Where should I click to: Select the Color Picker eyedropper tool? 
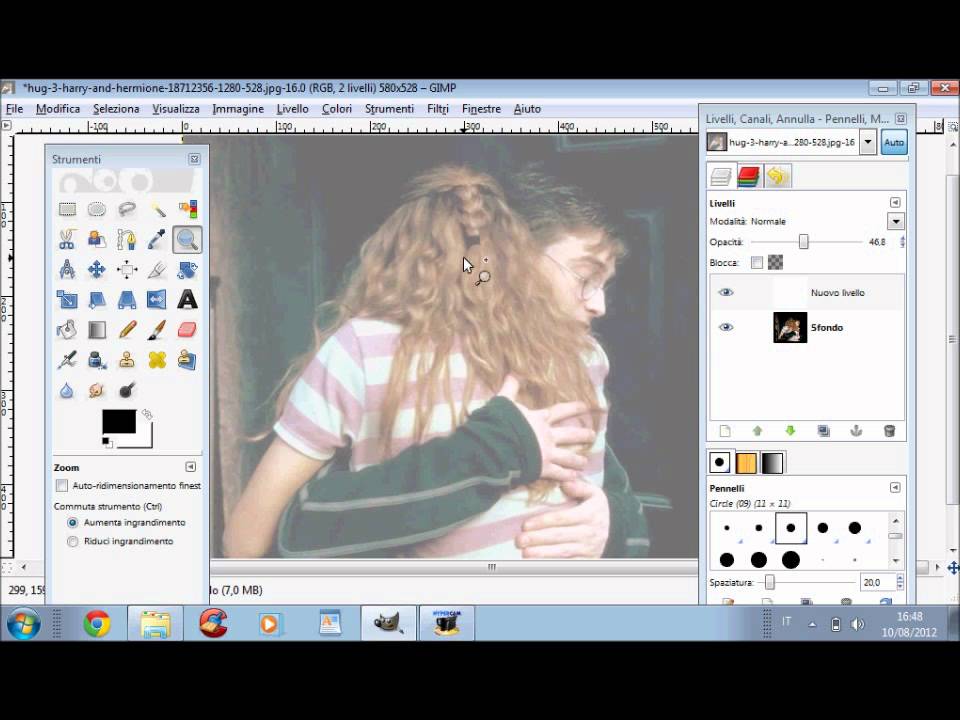click(x=157, y=239)
